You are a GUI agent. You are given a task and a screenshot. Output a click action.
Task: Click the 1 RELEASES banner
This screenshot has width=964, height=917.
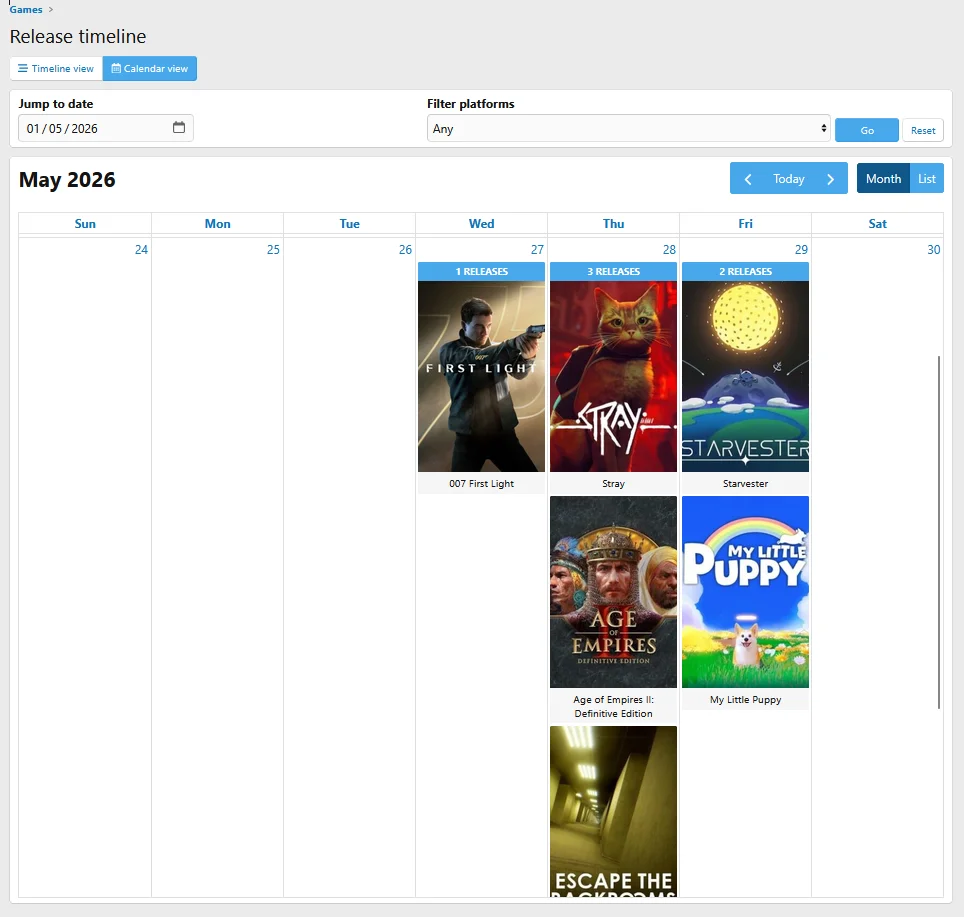pyautogui.click(x=481, y=272)
